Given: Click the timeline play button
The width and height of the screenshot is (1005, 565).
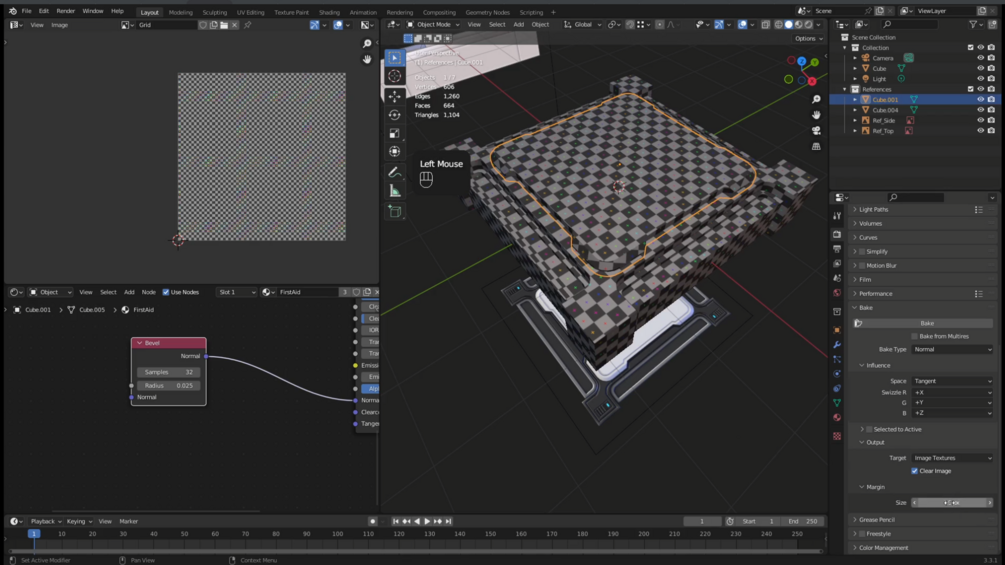Looking at the screenshot, I should (427, 521).
